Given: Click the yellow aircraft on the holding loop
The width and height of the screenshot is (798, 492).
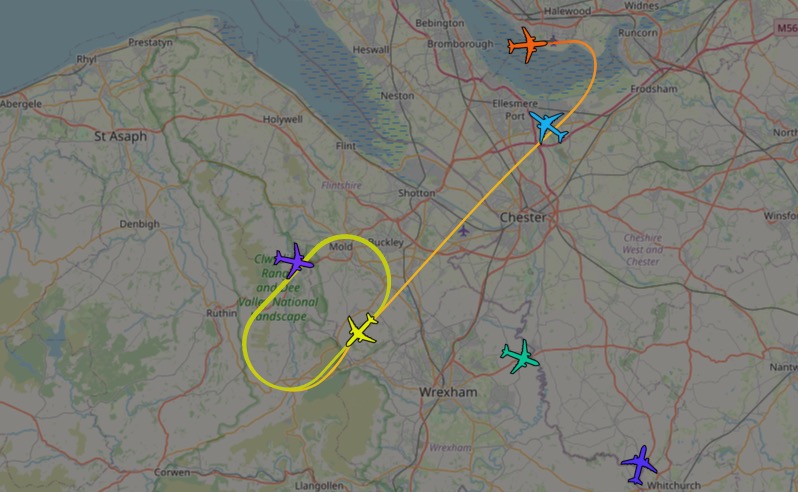Looking at the screenshot, I should pos(362,330).
